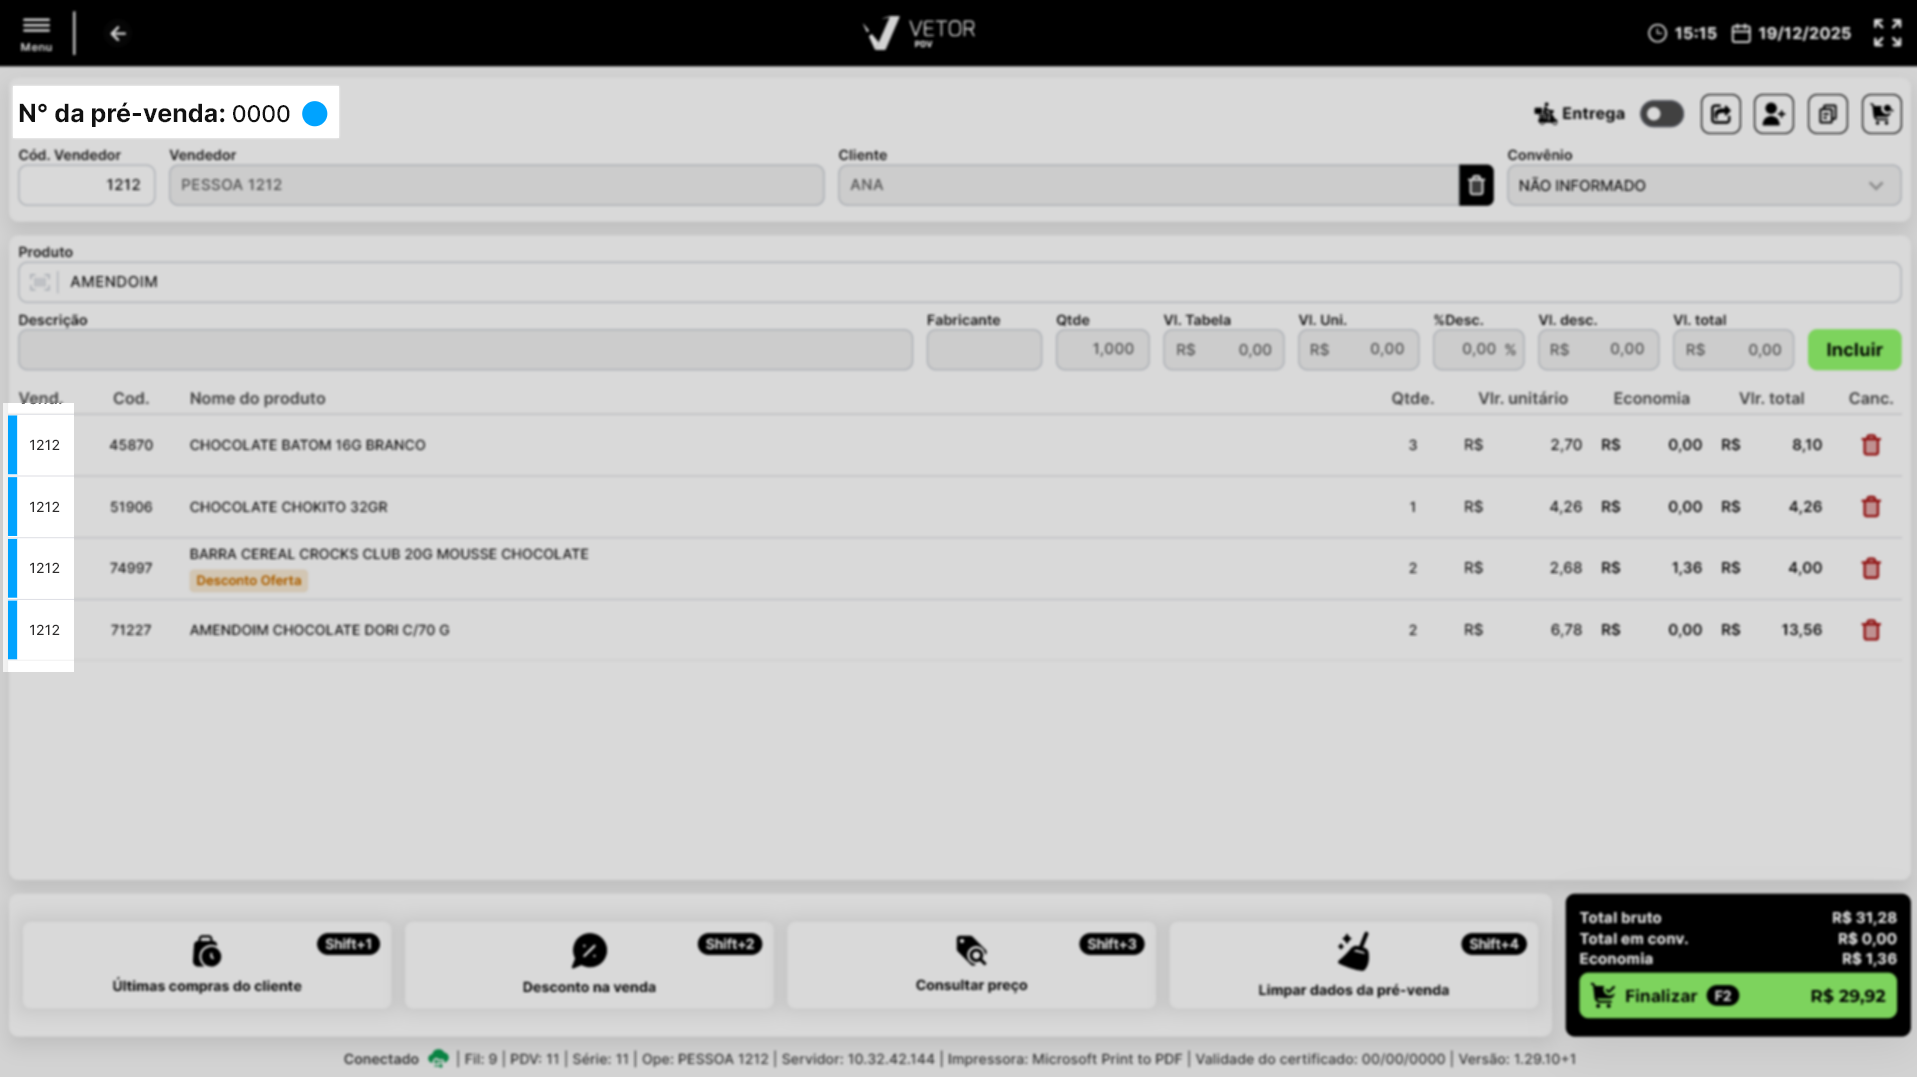Click the blue status dot by pré-venda number
The width and height of the screenshot is (1917, 1077).
click(x=315, y=114)
